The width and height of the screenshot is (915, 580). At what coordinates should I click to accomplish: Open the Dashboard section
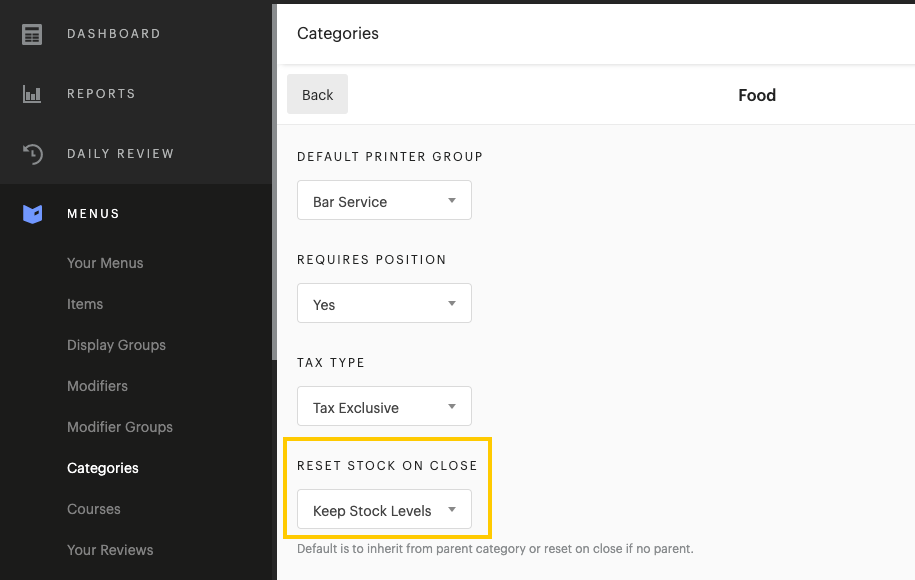113,34
